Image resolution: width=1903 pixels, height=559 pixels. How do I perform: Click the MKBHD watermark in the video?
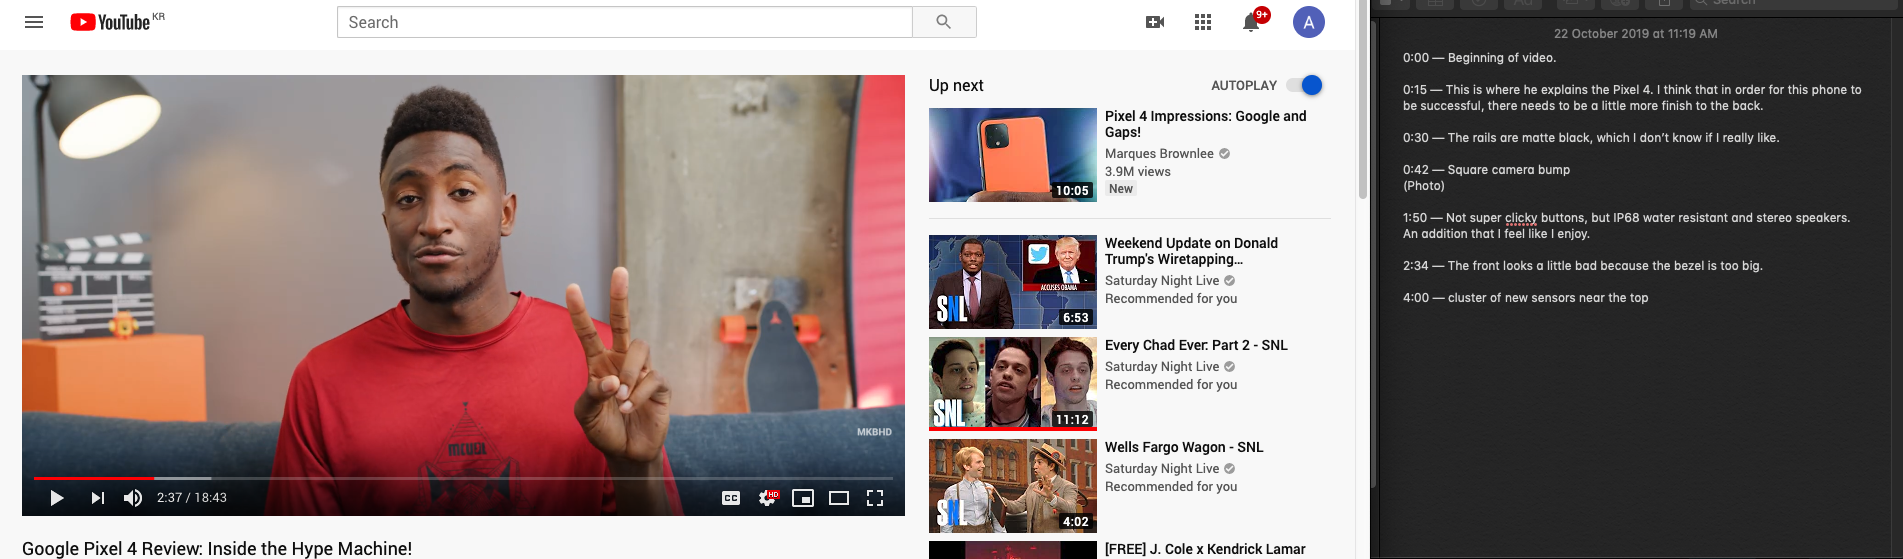[x=874, y=432]
